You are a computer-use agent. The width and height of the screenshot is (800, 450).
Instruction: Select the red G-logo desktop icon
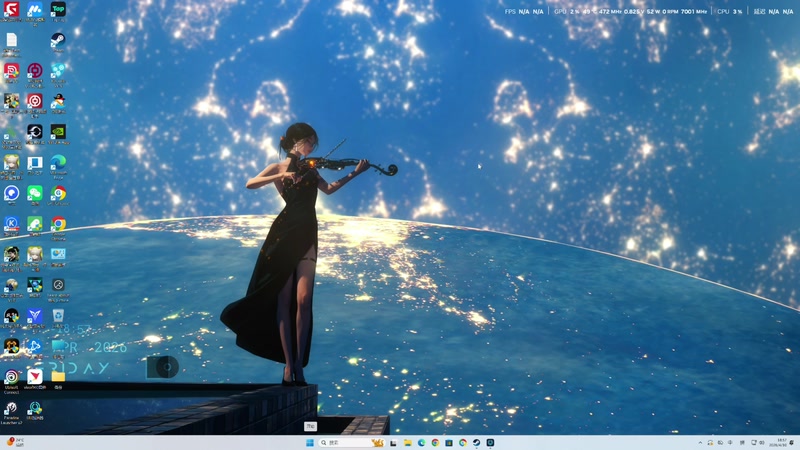11,11
